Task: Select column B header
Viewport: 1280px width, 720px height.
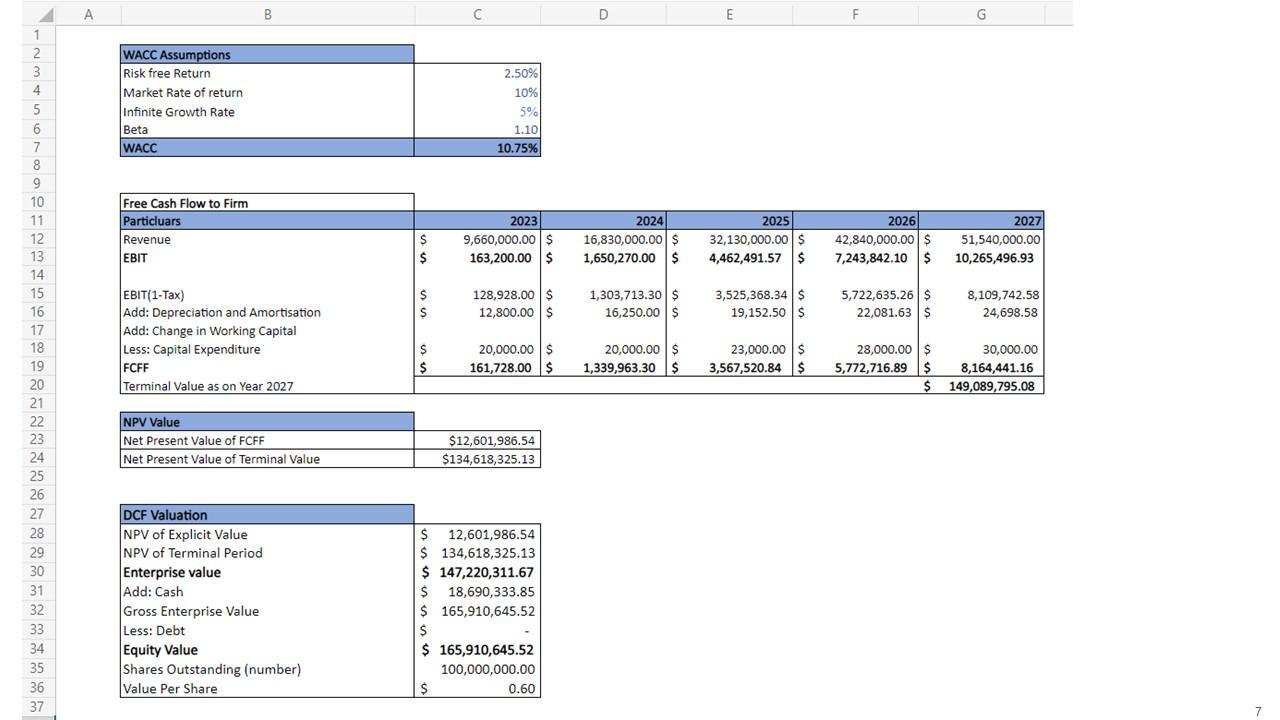Action: point(267,15)
